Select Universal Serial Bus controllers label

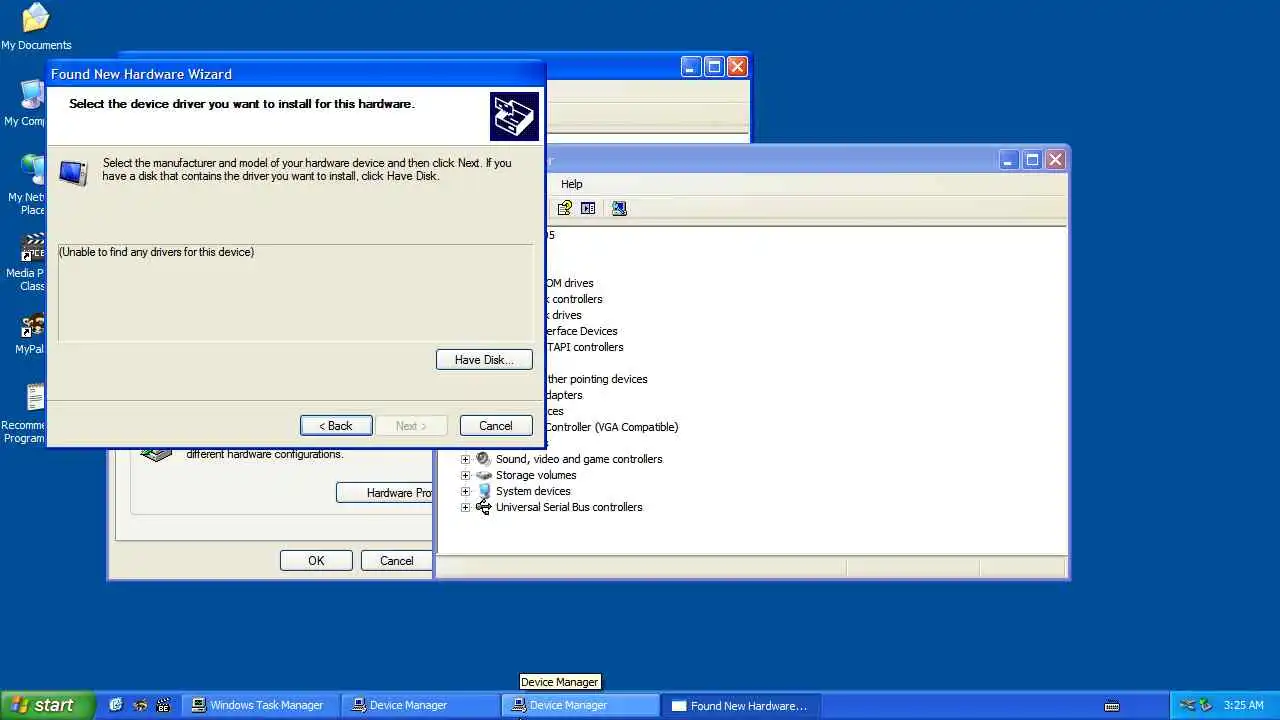tap(569, 507)
